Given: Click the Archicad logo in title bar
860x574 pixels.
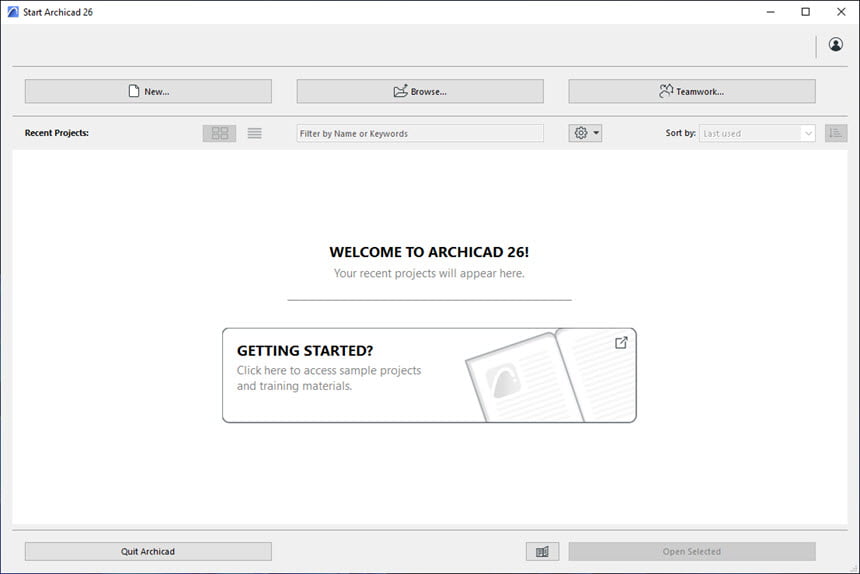Looking at the screenshot, I should click(13, 12).
